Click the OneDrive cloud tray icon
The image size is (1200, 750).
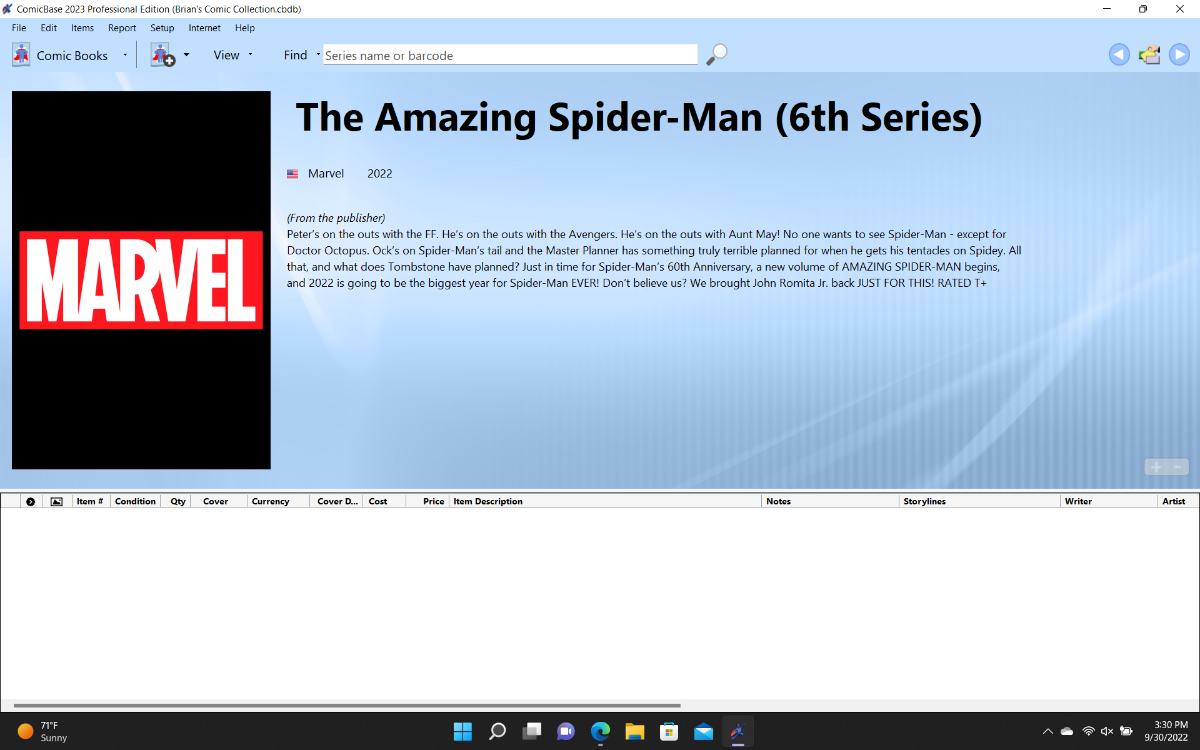(1067, 731)
